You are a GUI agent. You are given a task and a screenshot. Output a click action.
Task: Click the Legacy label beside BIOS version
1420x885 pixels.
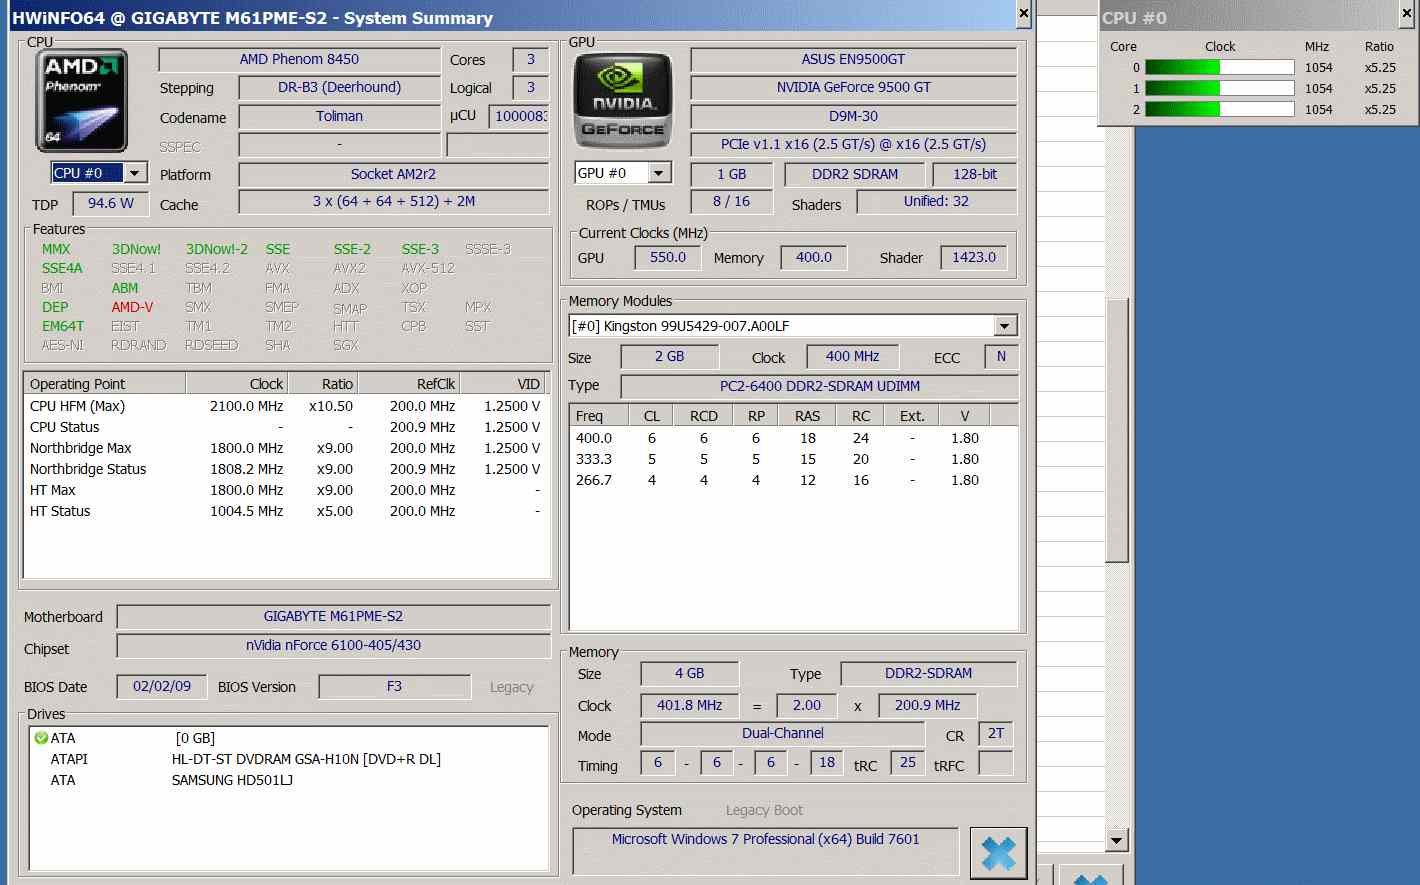tap(511, 687)
